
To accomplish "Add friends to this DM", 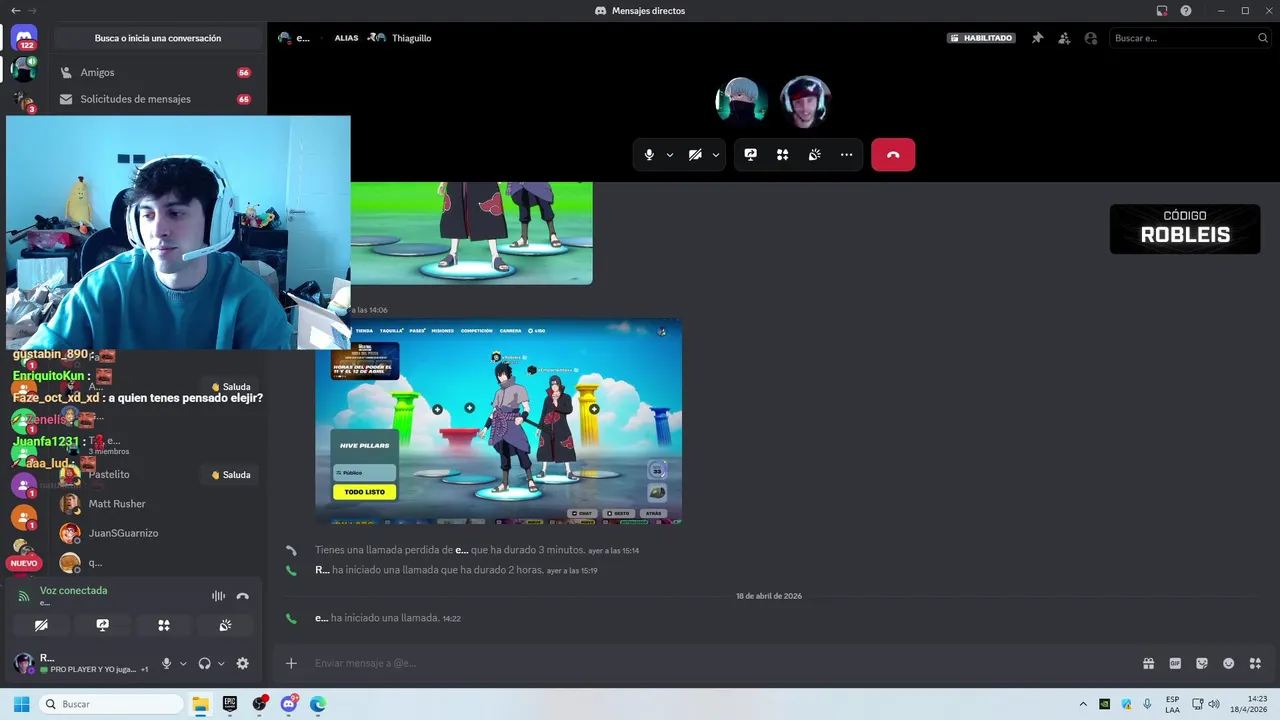I will coord(1064,38).
